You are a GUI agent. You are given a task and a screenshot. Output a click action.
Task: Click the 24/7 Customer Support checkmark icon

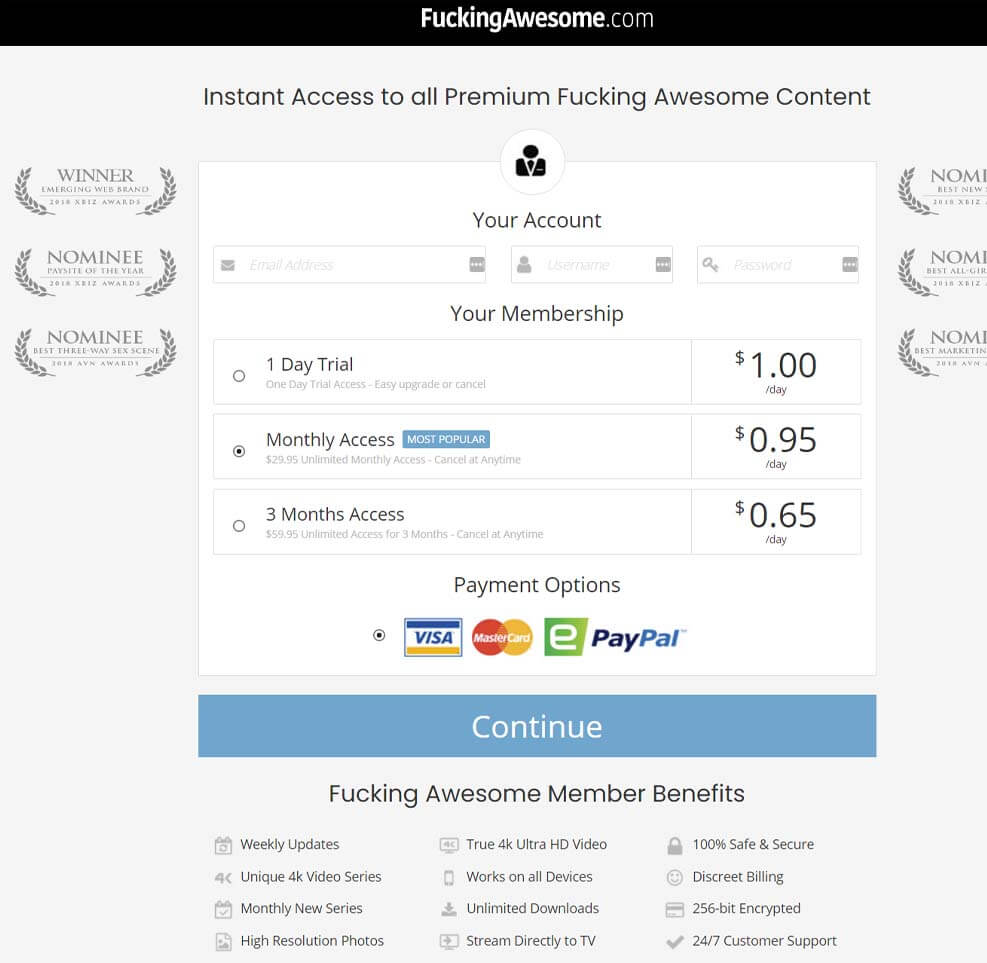675,942
